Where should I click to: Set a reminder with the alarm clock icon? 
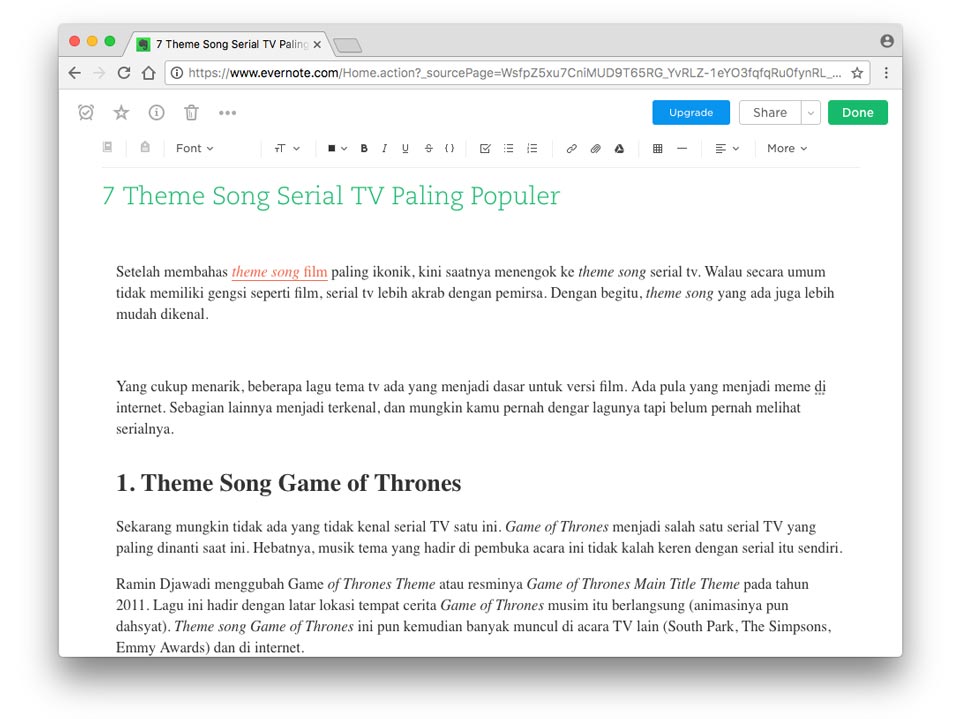tap(86, 113)
